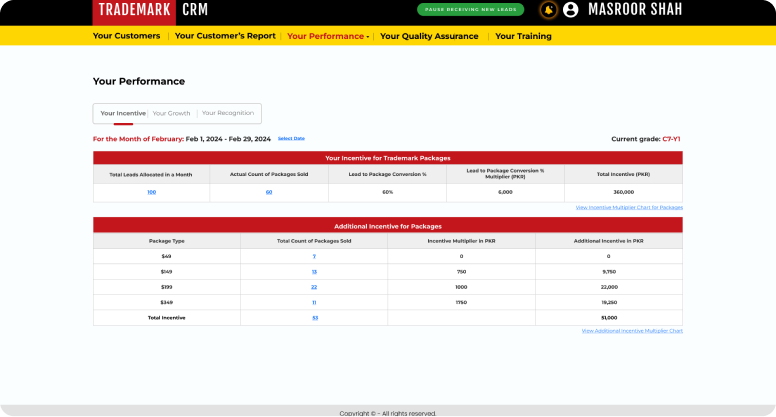Open the 60 actual packages sold link
The height and width of the screenshot is (417, 776).
269,191
